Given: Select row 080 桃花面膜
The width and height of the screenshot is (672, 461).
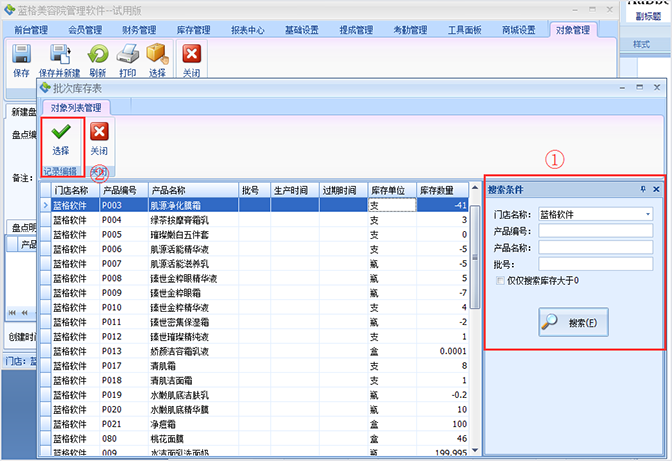Looking at the screenshot, I should point(260,438).
